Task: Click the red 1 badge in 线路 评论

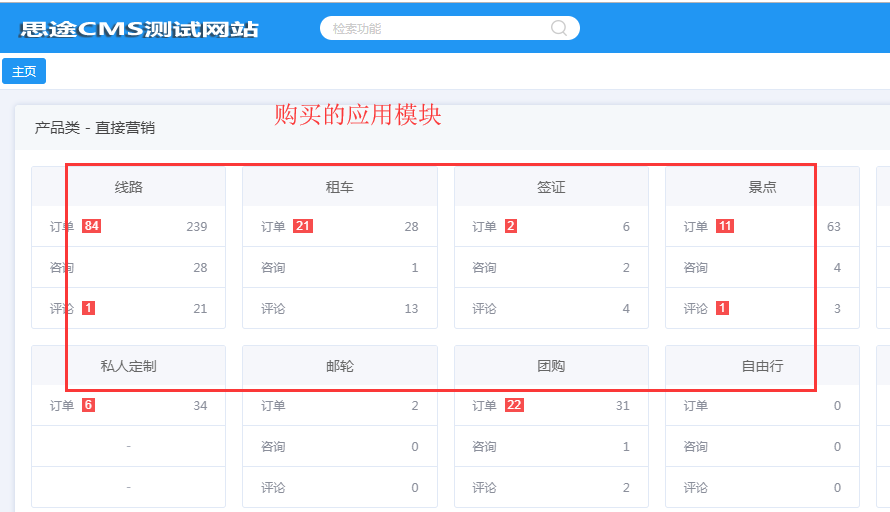Action: (x=88, y=308)
